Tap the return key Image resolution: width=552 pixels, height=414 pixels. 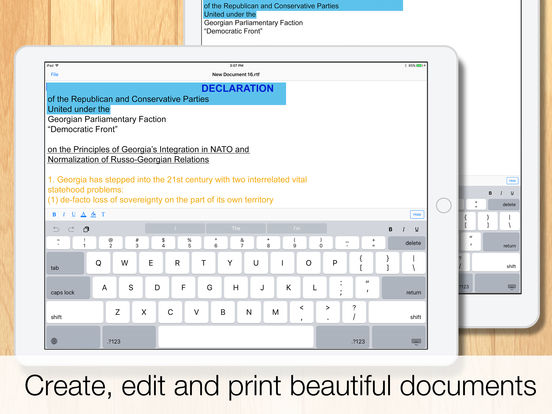[404, 288]
